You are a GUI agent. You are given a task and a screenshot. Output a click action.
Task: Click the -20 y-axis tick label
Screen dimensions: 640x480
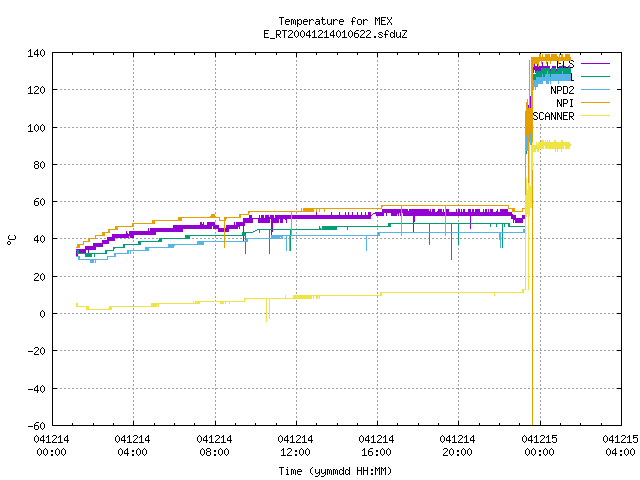coord(36,351)
